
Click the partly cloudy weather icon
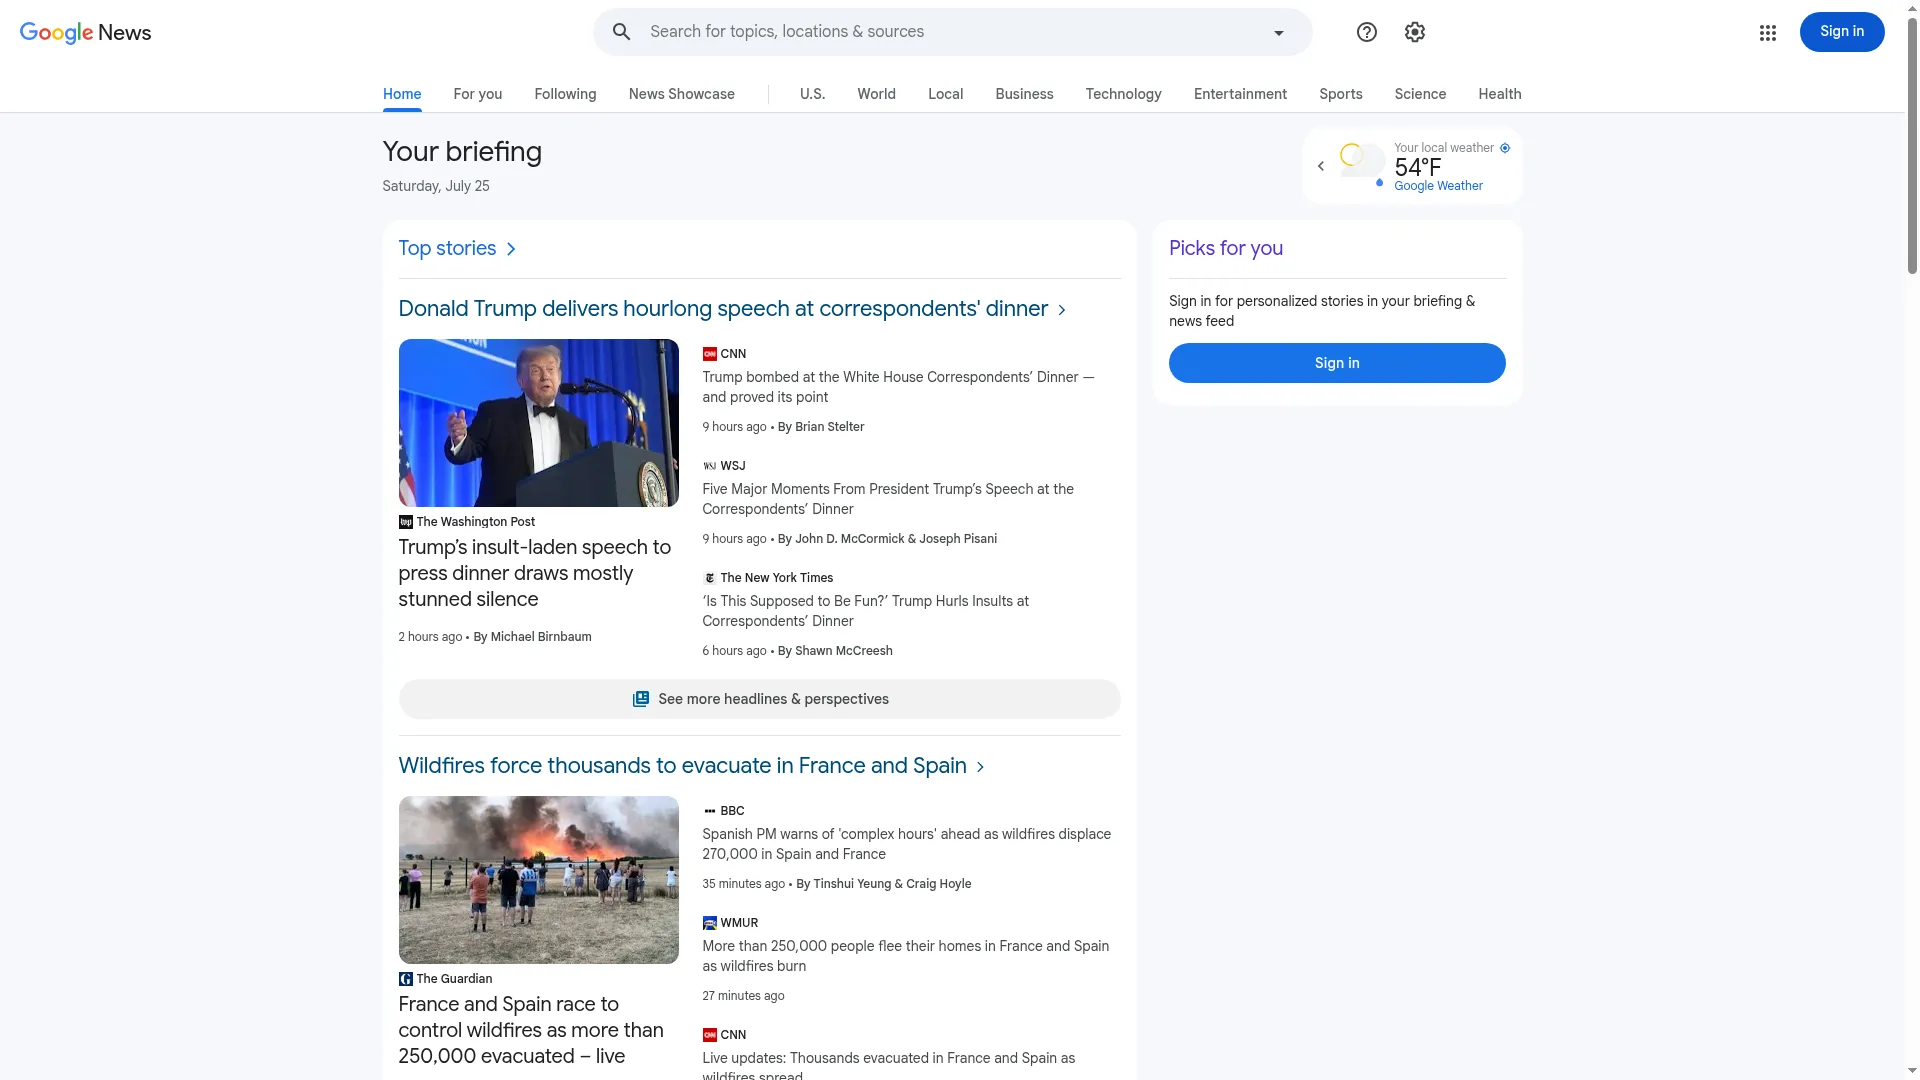(x=1362, y=163)
